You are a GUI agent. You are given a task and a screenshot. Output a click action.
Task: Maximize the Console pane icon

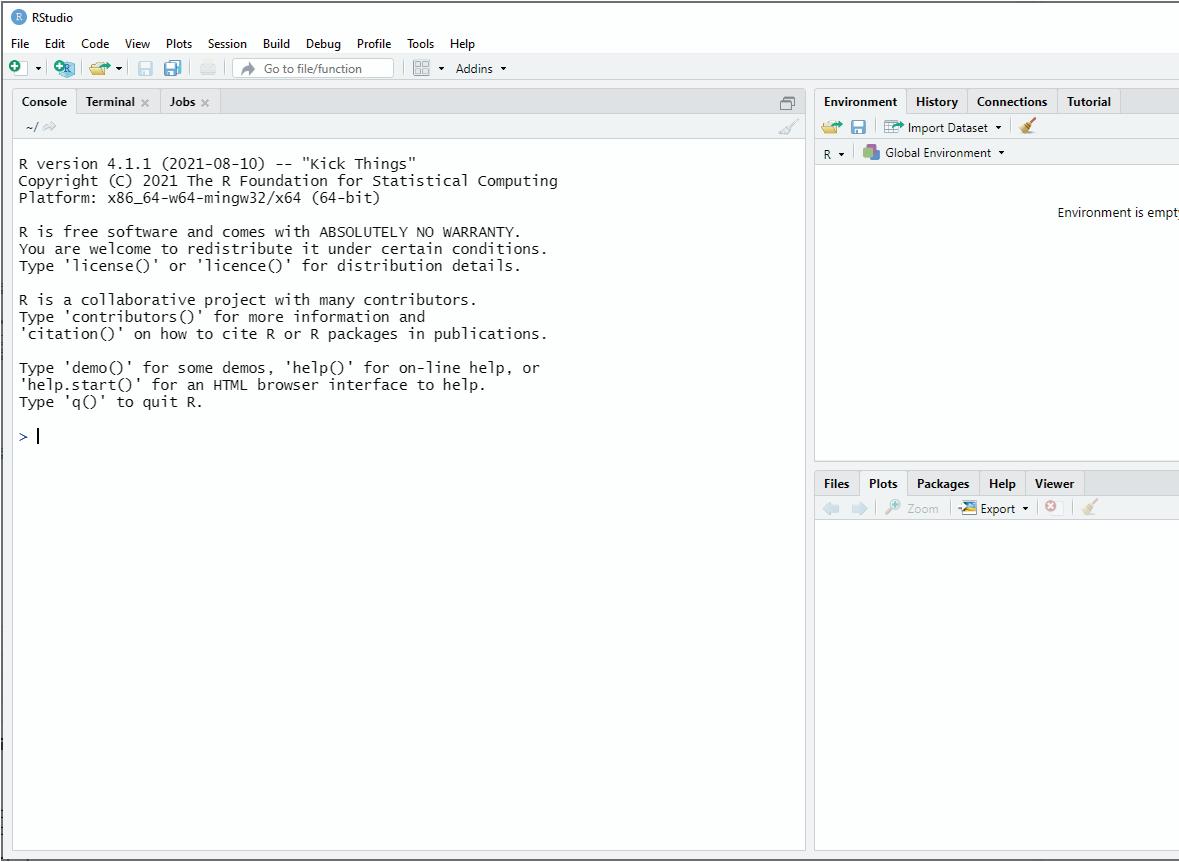(787, 103)
